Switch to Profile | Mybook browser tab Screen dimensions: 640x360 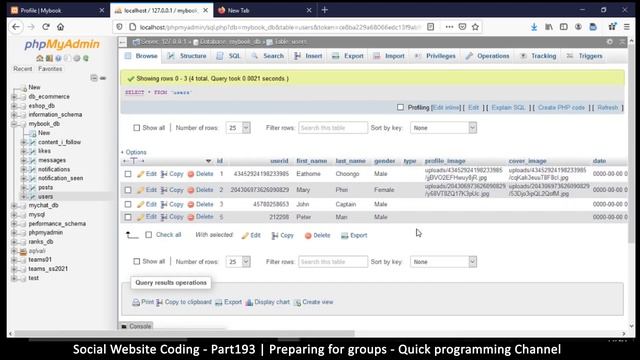click(x=57, y=11)
